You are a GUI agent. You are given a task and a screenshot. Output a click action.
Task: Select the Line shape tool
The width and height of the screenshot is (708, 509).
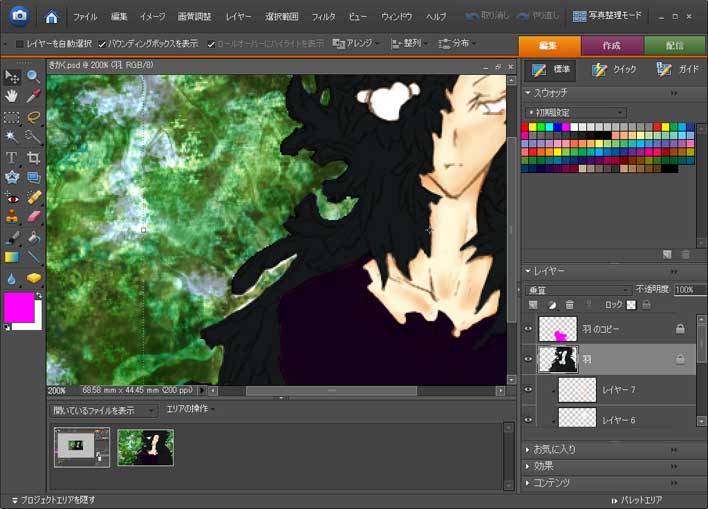point(33,257)
